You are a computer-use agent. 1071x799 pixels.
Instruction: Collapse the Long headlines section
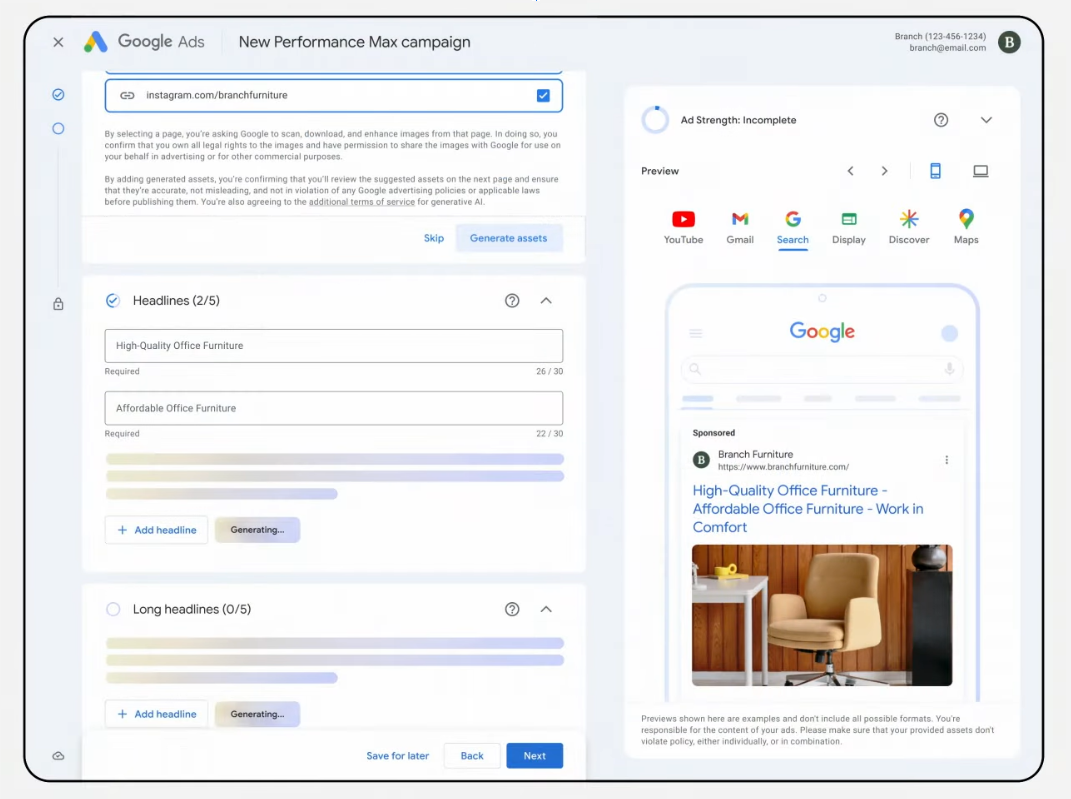point(546,609)
